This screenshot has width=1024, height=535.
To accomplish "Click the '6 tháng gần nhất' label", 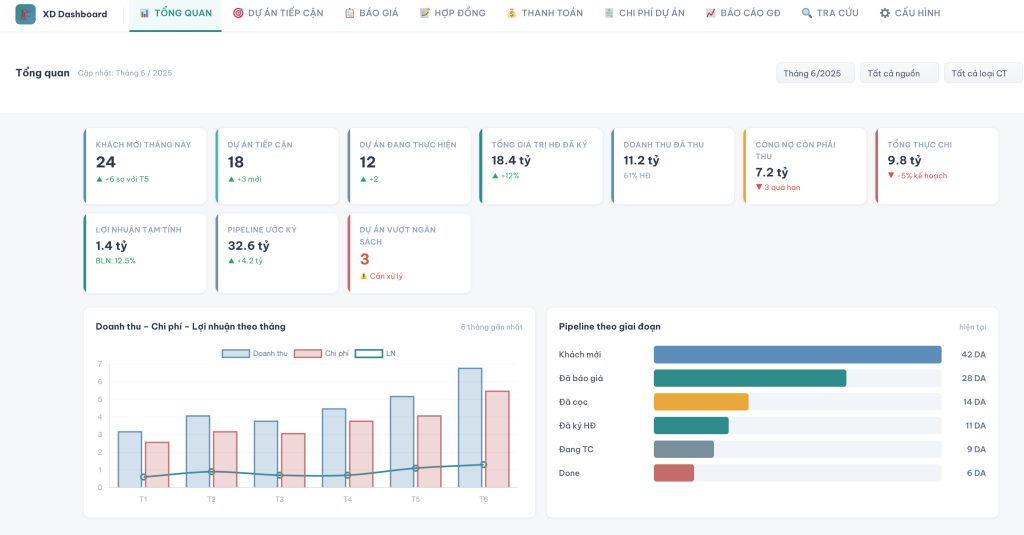I will [491, 327].
